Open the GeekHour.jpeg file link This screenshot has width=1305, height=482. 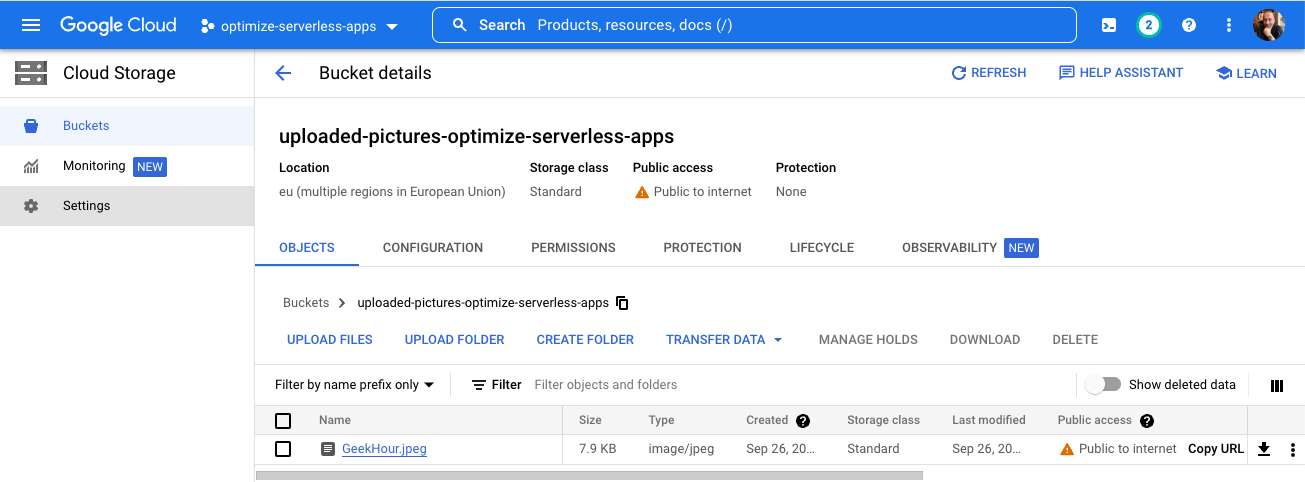(384, 449)
